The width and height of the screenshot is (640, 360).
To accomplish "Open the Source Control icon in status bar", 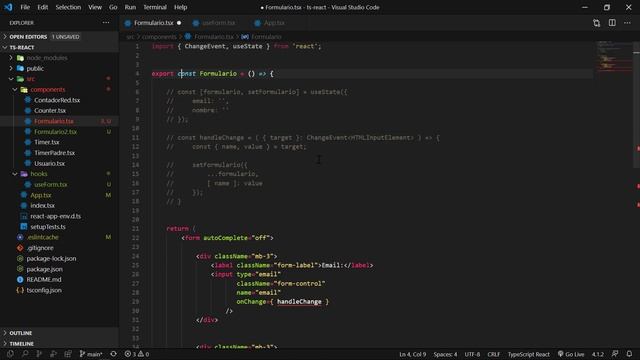I will tap(39, 354).
